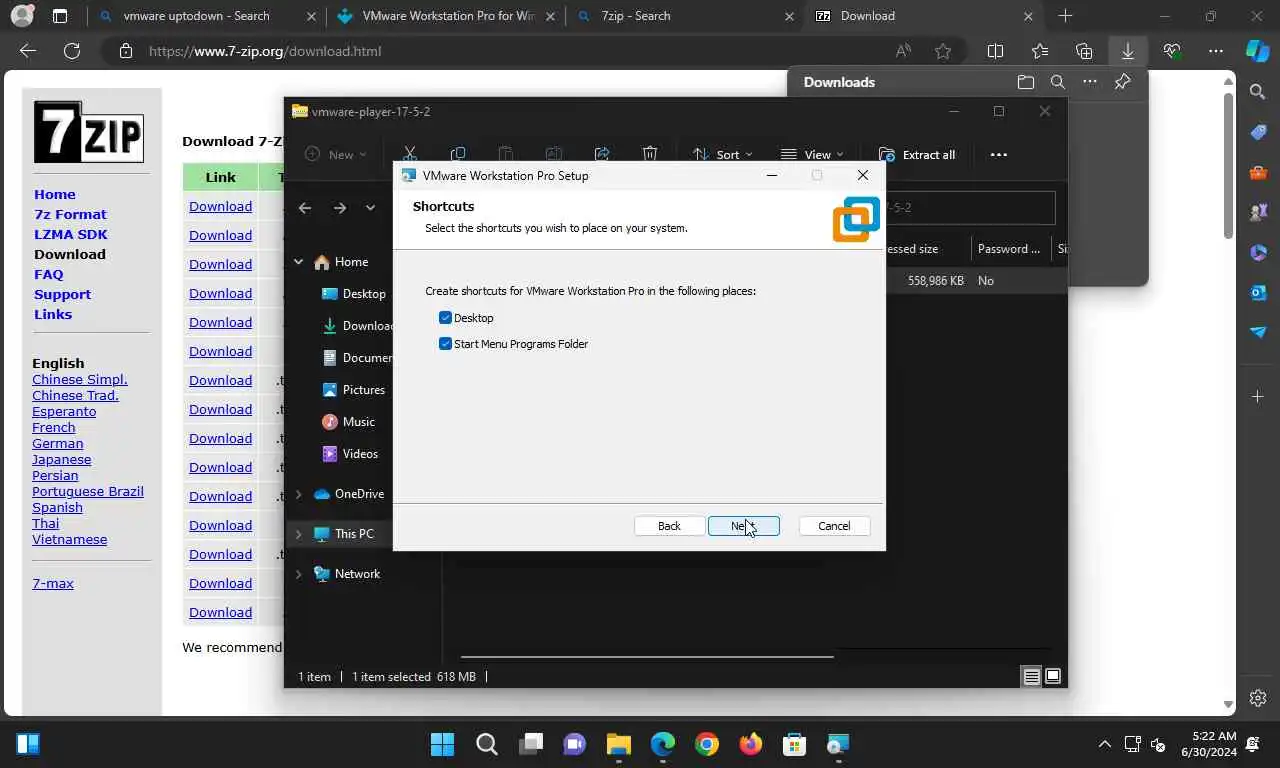Open Edge split screen icon
This screenshot has width=1280, height=768.
tap(995, 51)
